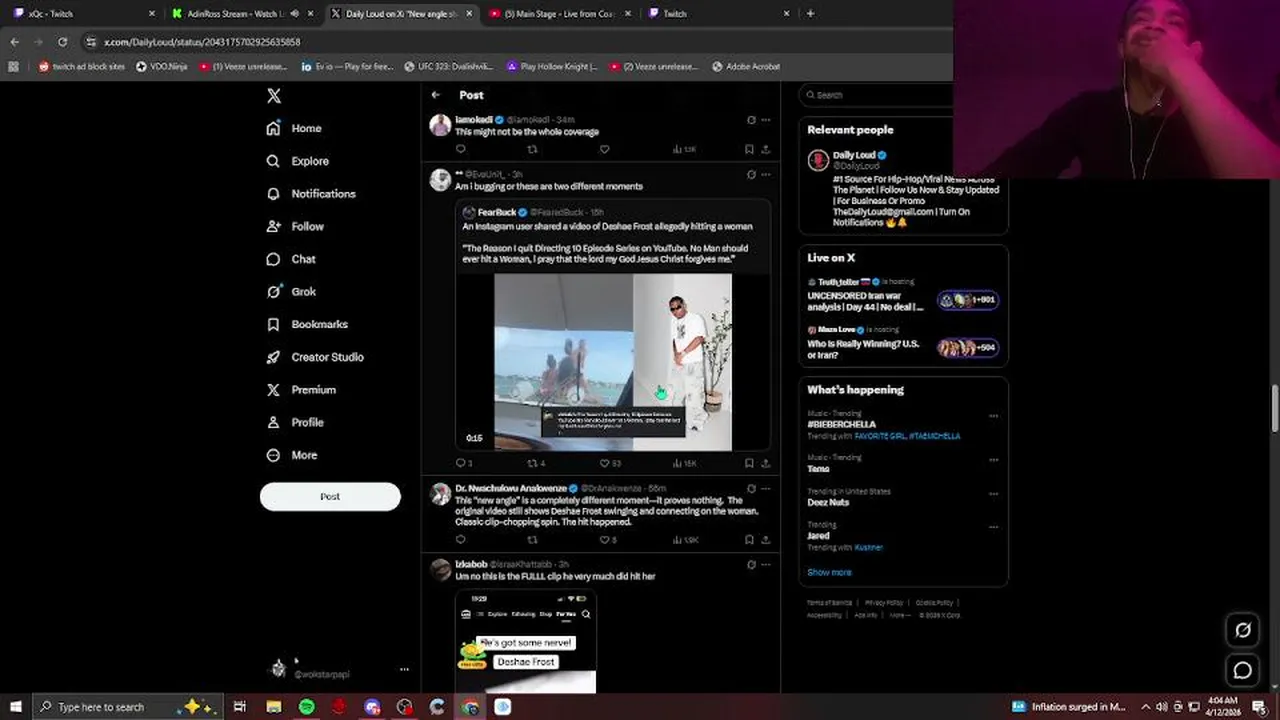
Task: Open Chat in the X sidebar
Action: coord(291,259)
